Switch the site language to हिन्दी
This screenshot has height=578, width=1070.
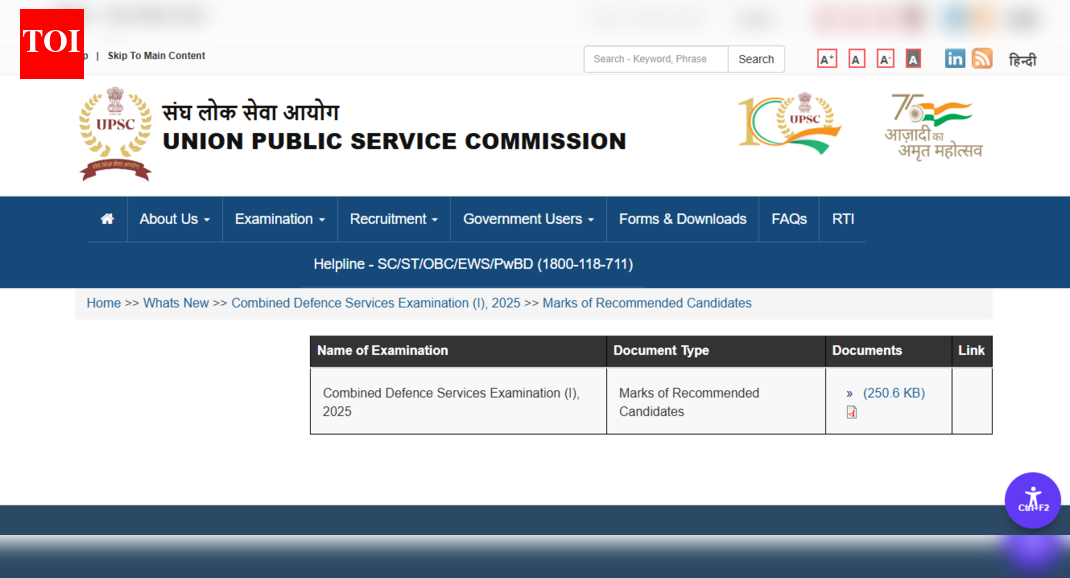tap(1023, 60)
